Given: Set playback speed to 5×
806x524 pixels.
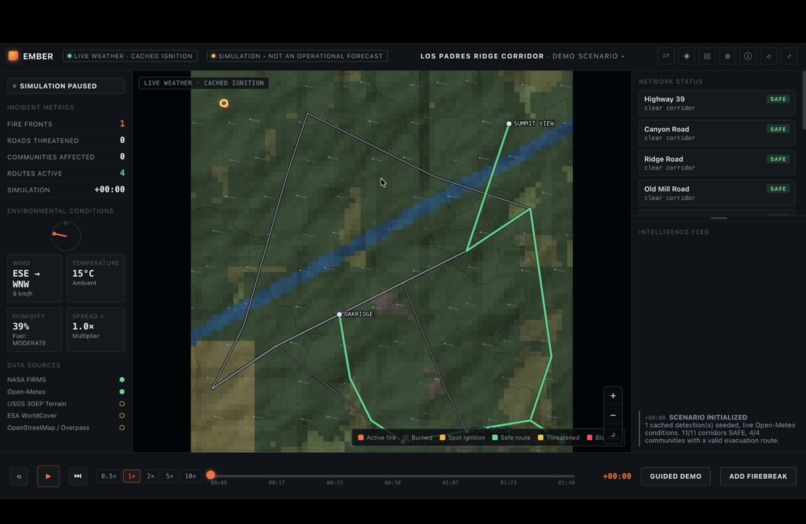Looking at the screenshot, I should pyautogui.click(x=170, y=476).
